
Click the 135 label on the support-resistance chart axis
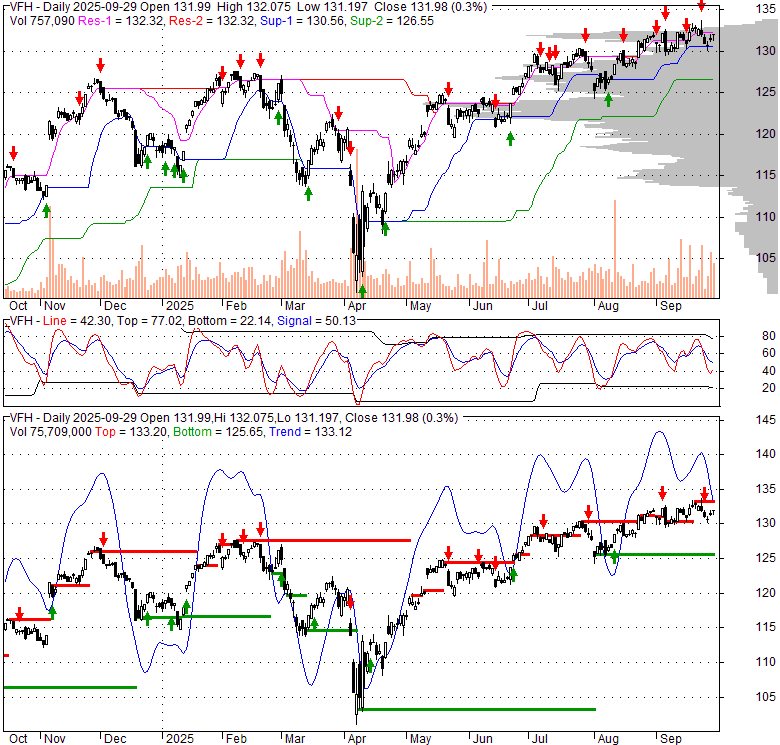(x=766, y=9)
